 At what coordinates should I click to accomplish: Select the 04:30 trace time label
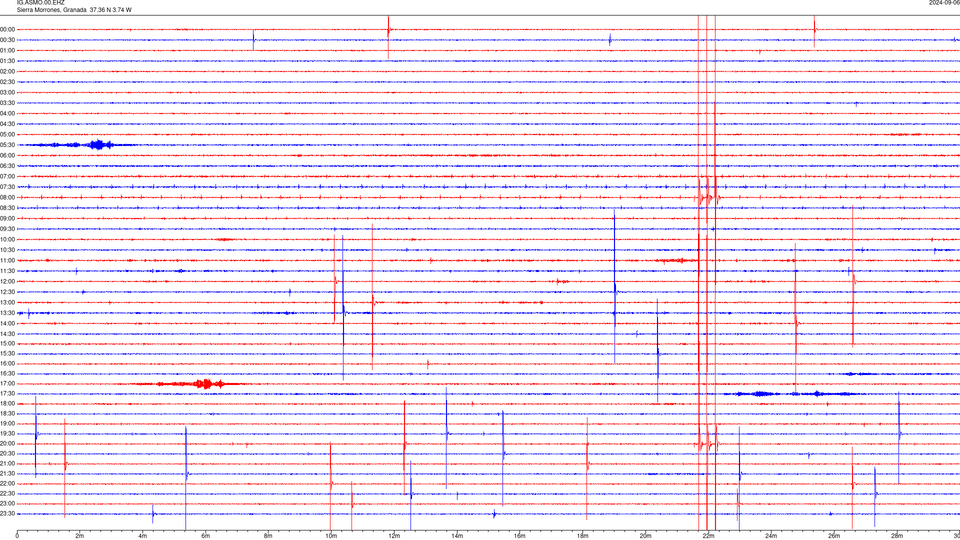tap(8, 124)
